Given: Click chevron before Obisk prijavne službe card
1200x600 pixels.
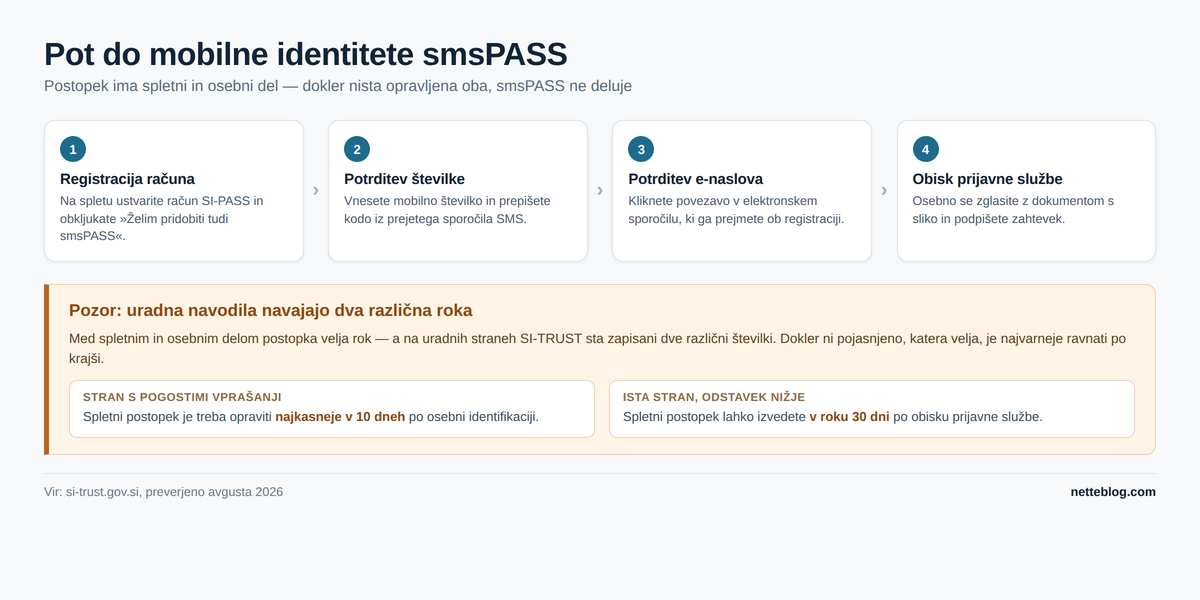Looking at the screenshot, I should pos(884,190).
